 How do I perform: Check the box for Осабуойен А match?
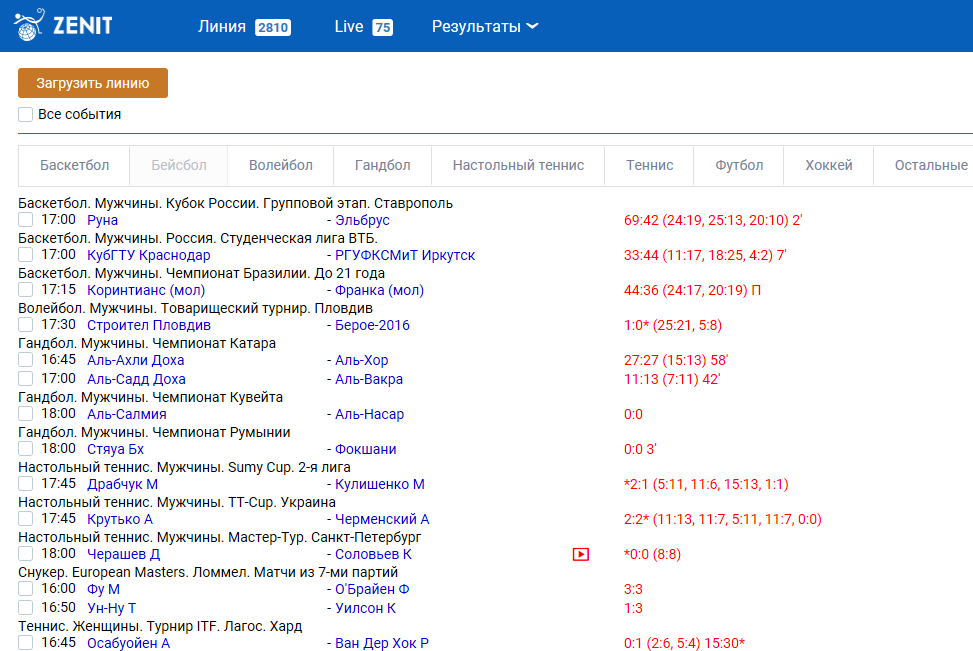point(25,643)
